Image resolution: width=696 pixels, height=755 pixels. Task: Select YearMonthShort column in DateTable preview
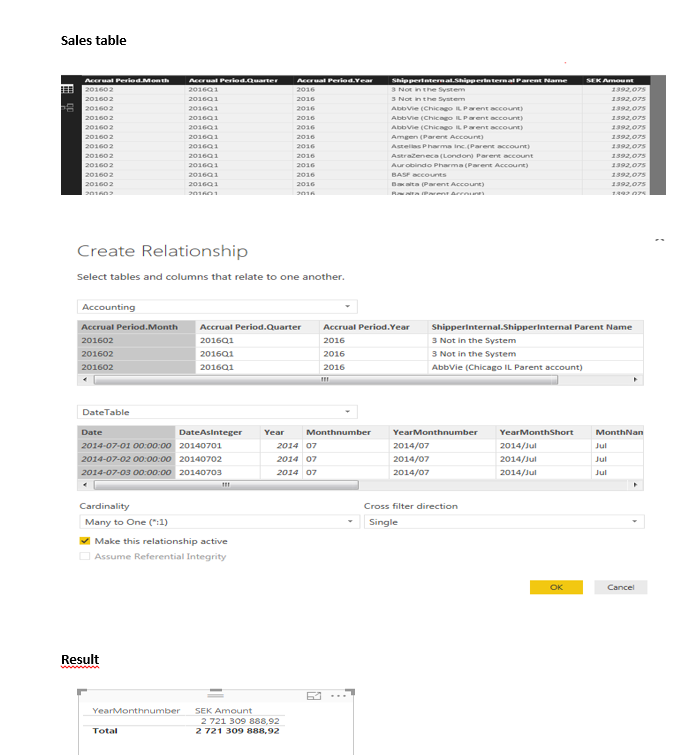tap(543, 432)
